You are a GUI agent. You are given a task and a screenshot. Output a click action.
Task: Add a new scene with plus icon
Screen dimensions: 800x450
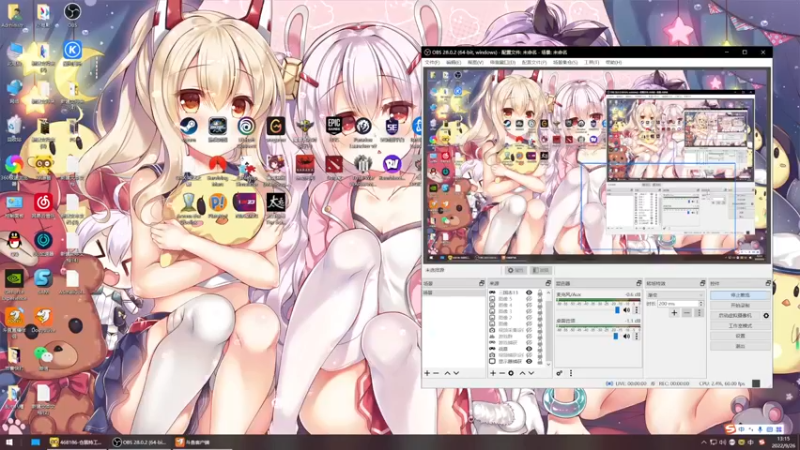click(427, 373)
